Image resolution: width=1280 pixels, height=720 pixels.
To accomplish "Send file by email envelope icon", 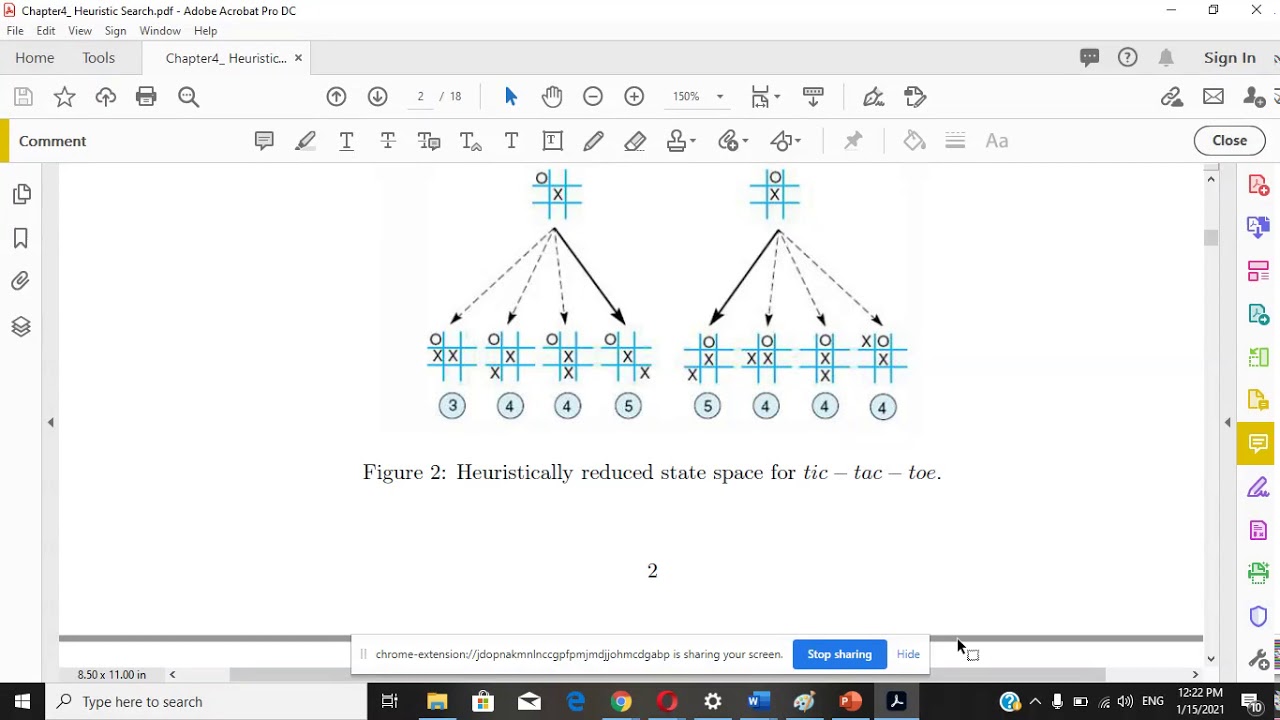I will point(1213,97).
